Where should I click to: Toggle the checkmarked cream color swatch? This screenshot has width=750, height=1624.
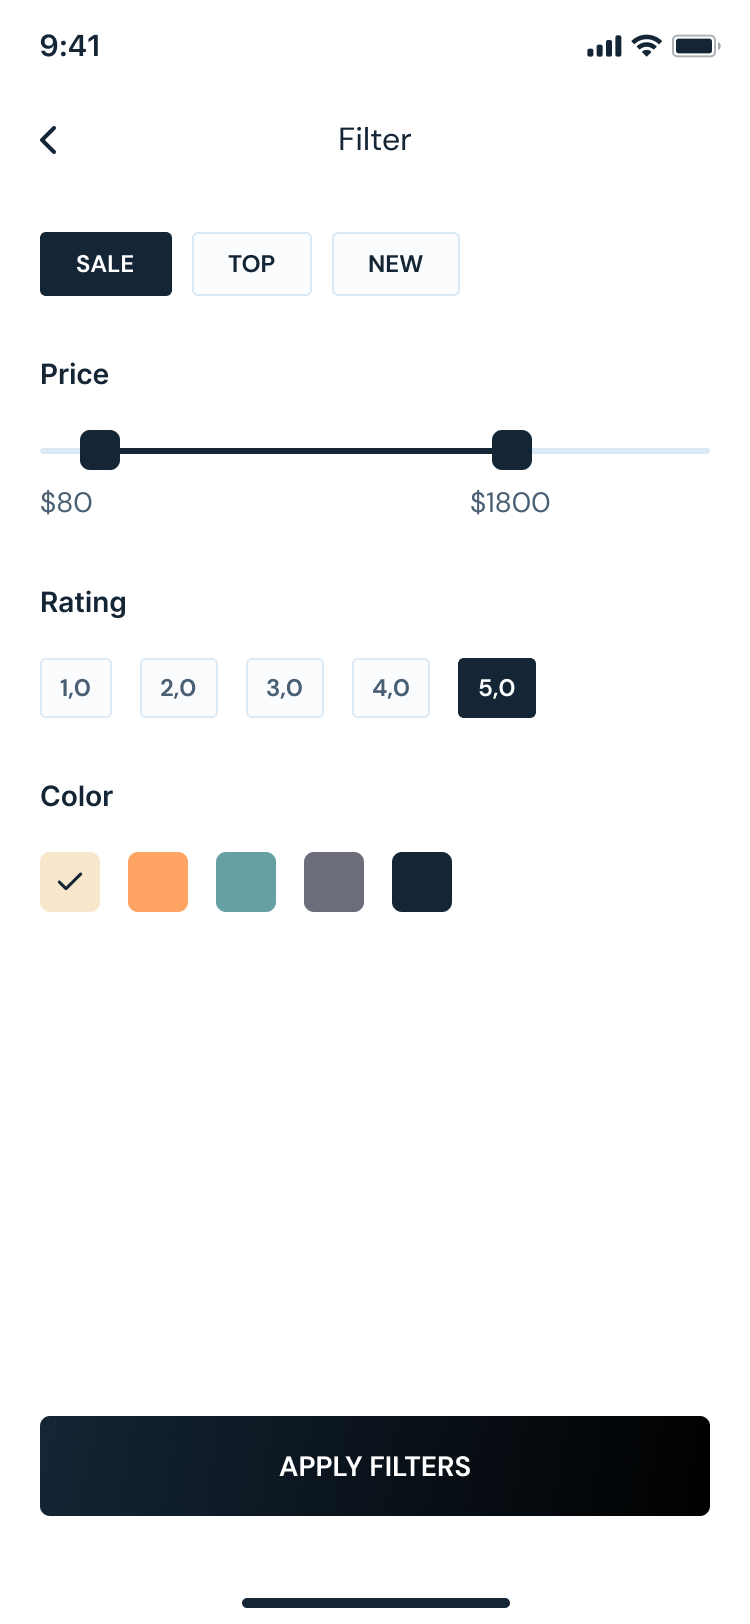70,882
